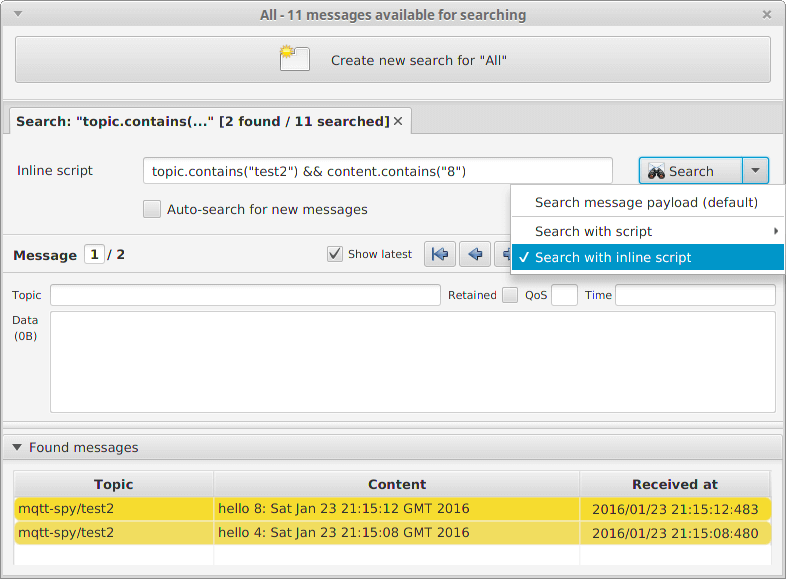Image resolution: width=786 pixels, height=579 pixels.
Task: Click the Inline script input field
Action: (377, 171)
